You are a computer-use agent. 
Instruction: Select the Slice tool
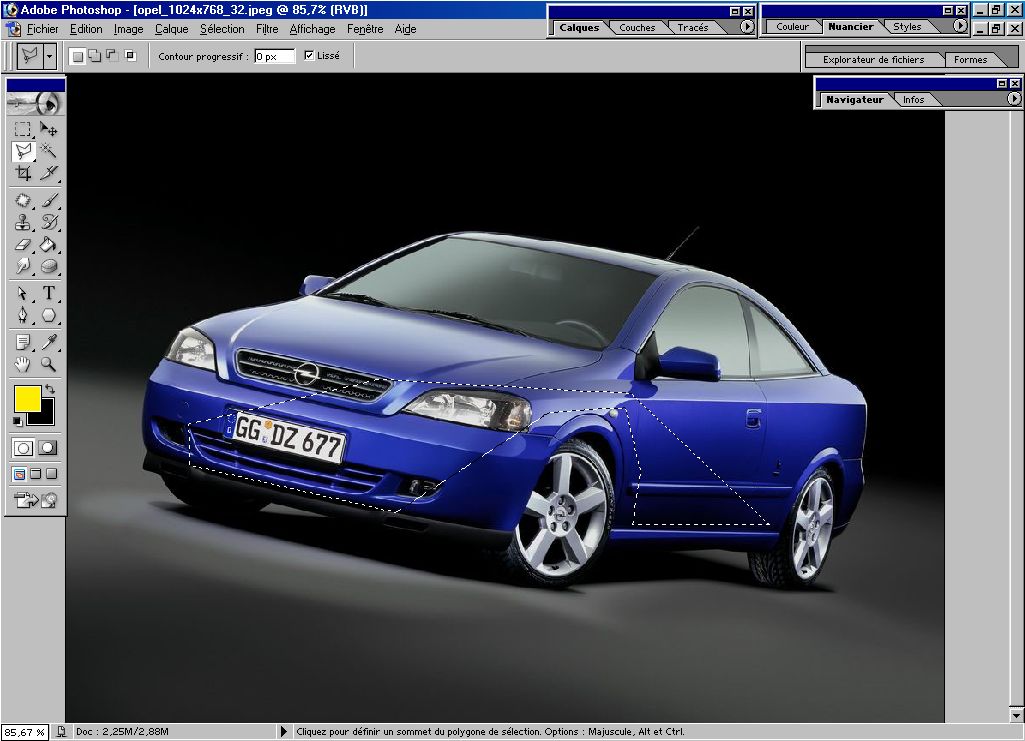coord(48,173)
